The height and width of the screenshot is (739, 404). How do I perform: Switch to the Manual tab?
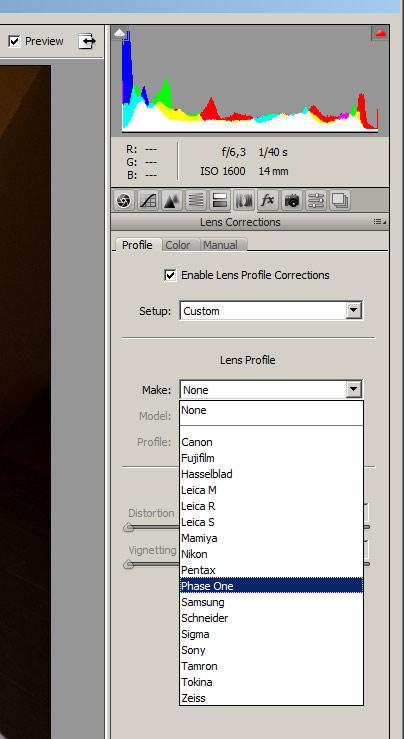(x=221, y=245)
